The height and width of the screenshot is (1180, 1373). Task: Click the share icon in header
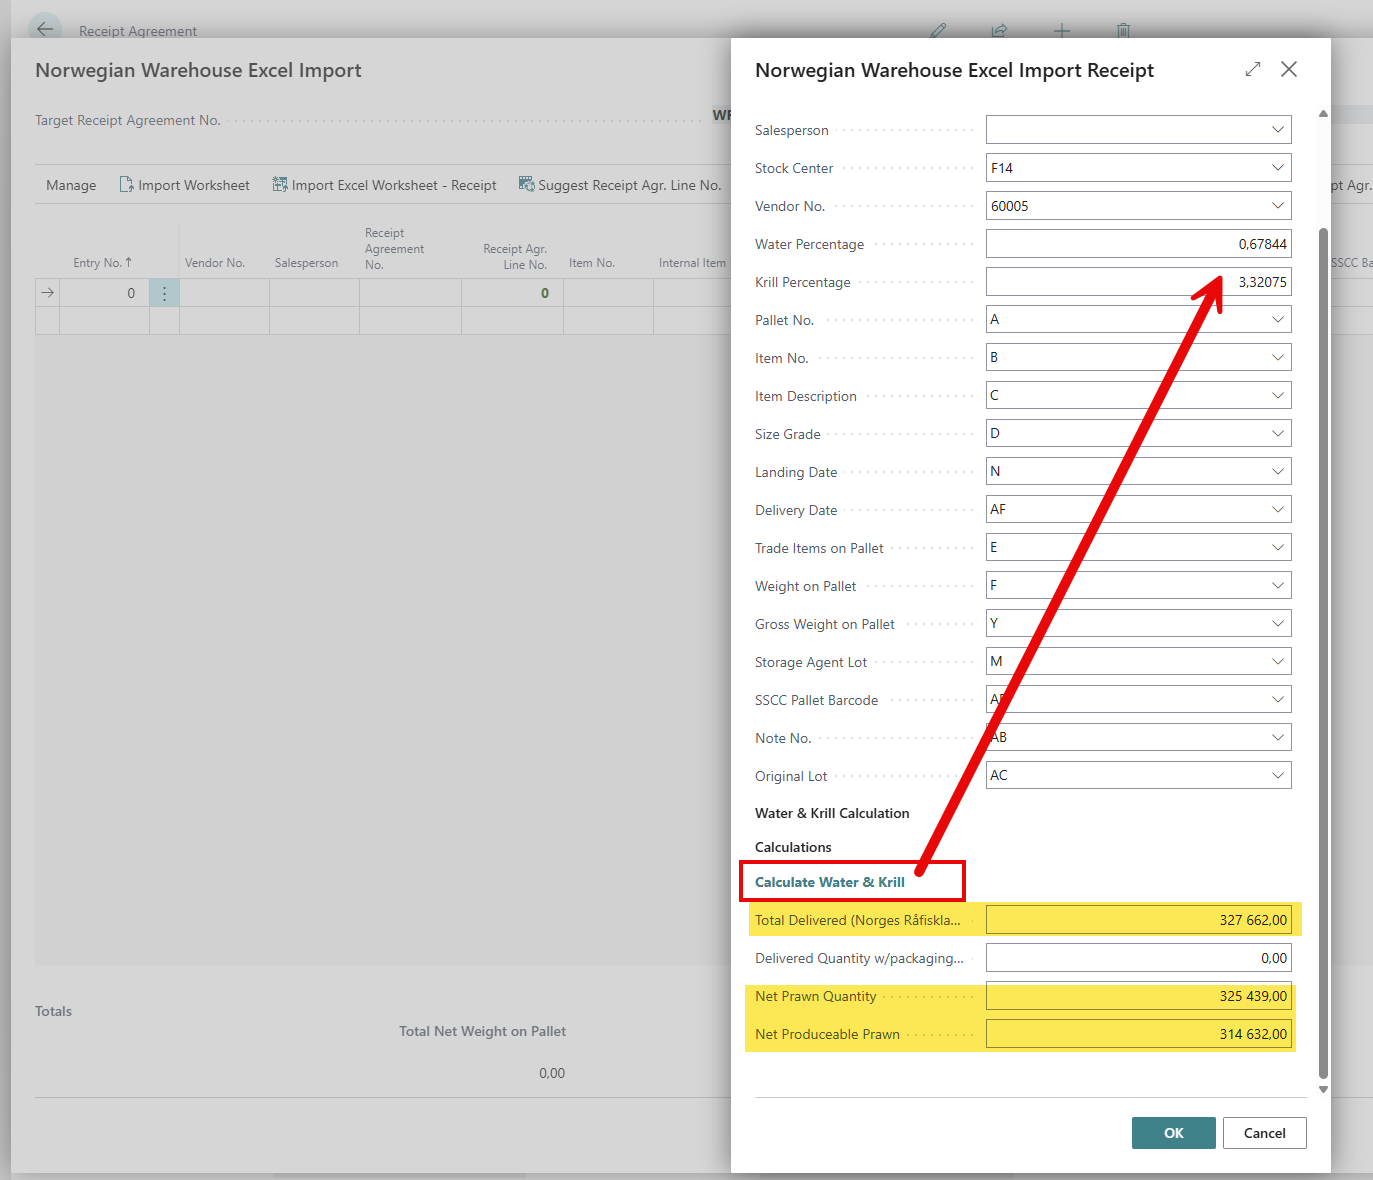pos(999,30)
